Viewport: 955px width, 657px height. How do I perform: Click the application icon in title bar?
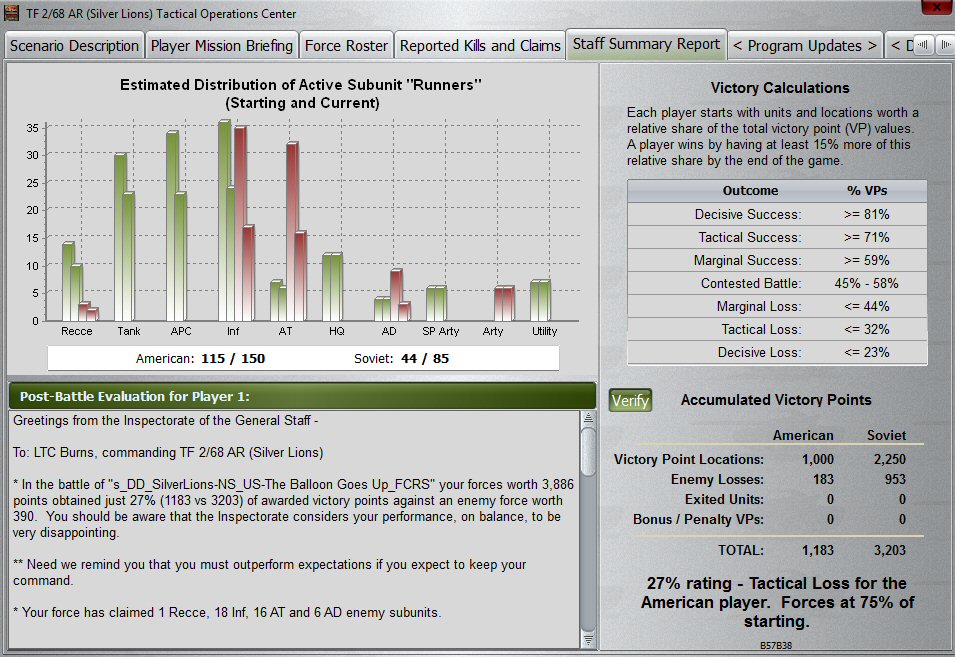12,13
